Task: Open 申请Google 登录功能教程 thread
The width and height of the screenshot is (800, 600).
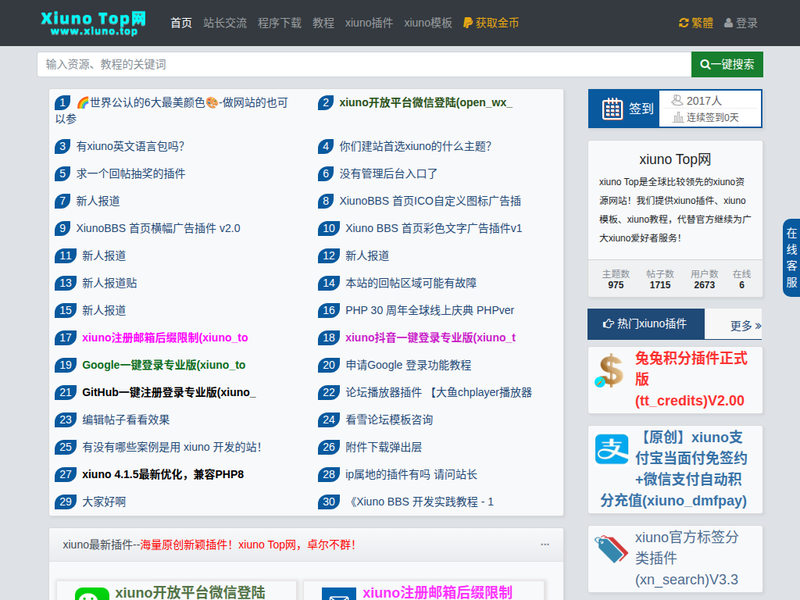Action: [x=408, y=365]
